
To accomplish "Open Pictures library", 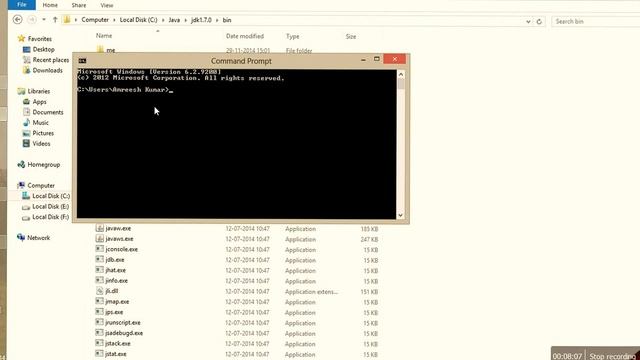I will click(43, 133).
